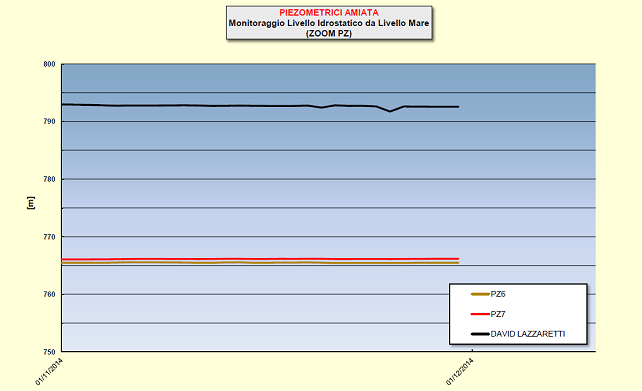Click the dip in the black DAVID LAZZARETTI line
This screenshot has width=642, height=391.
coord(390,111)
